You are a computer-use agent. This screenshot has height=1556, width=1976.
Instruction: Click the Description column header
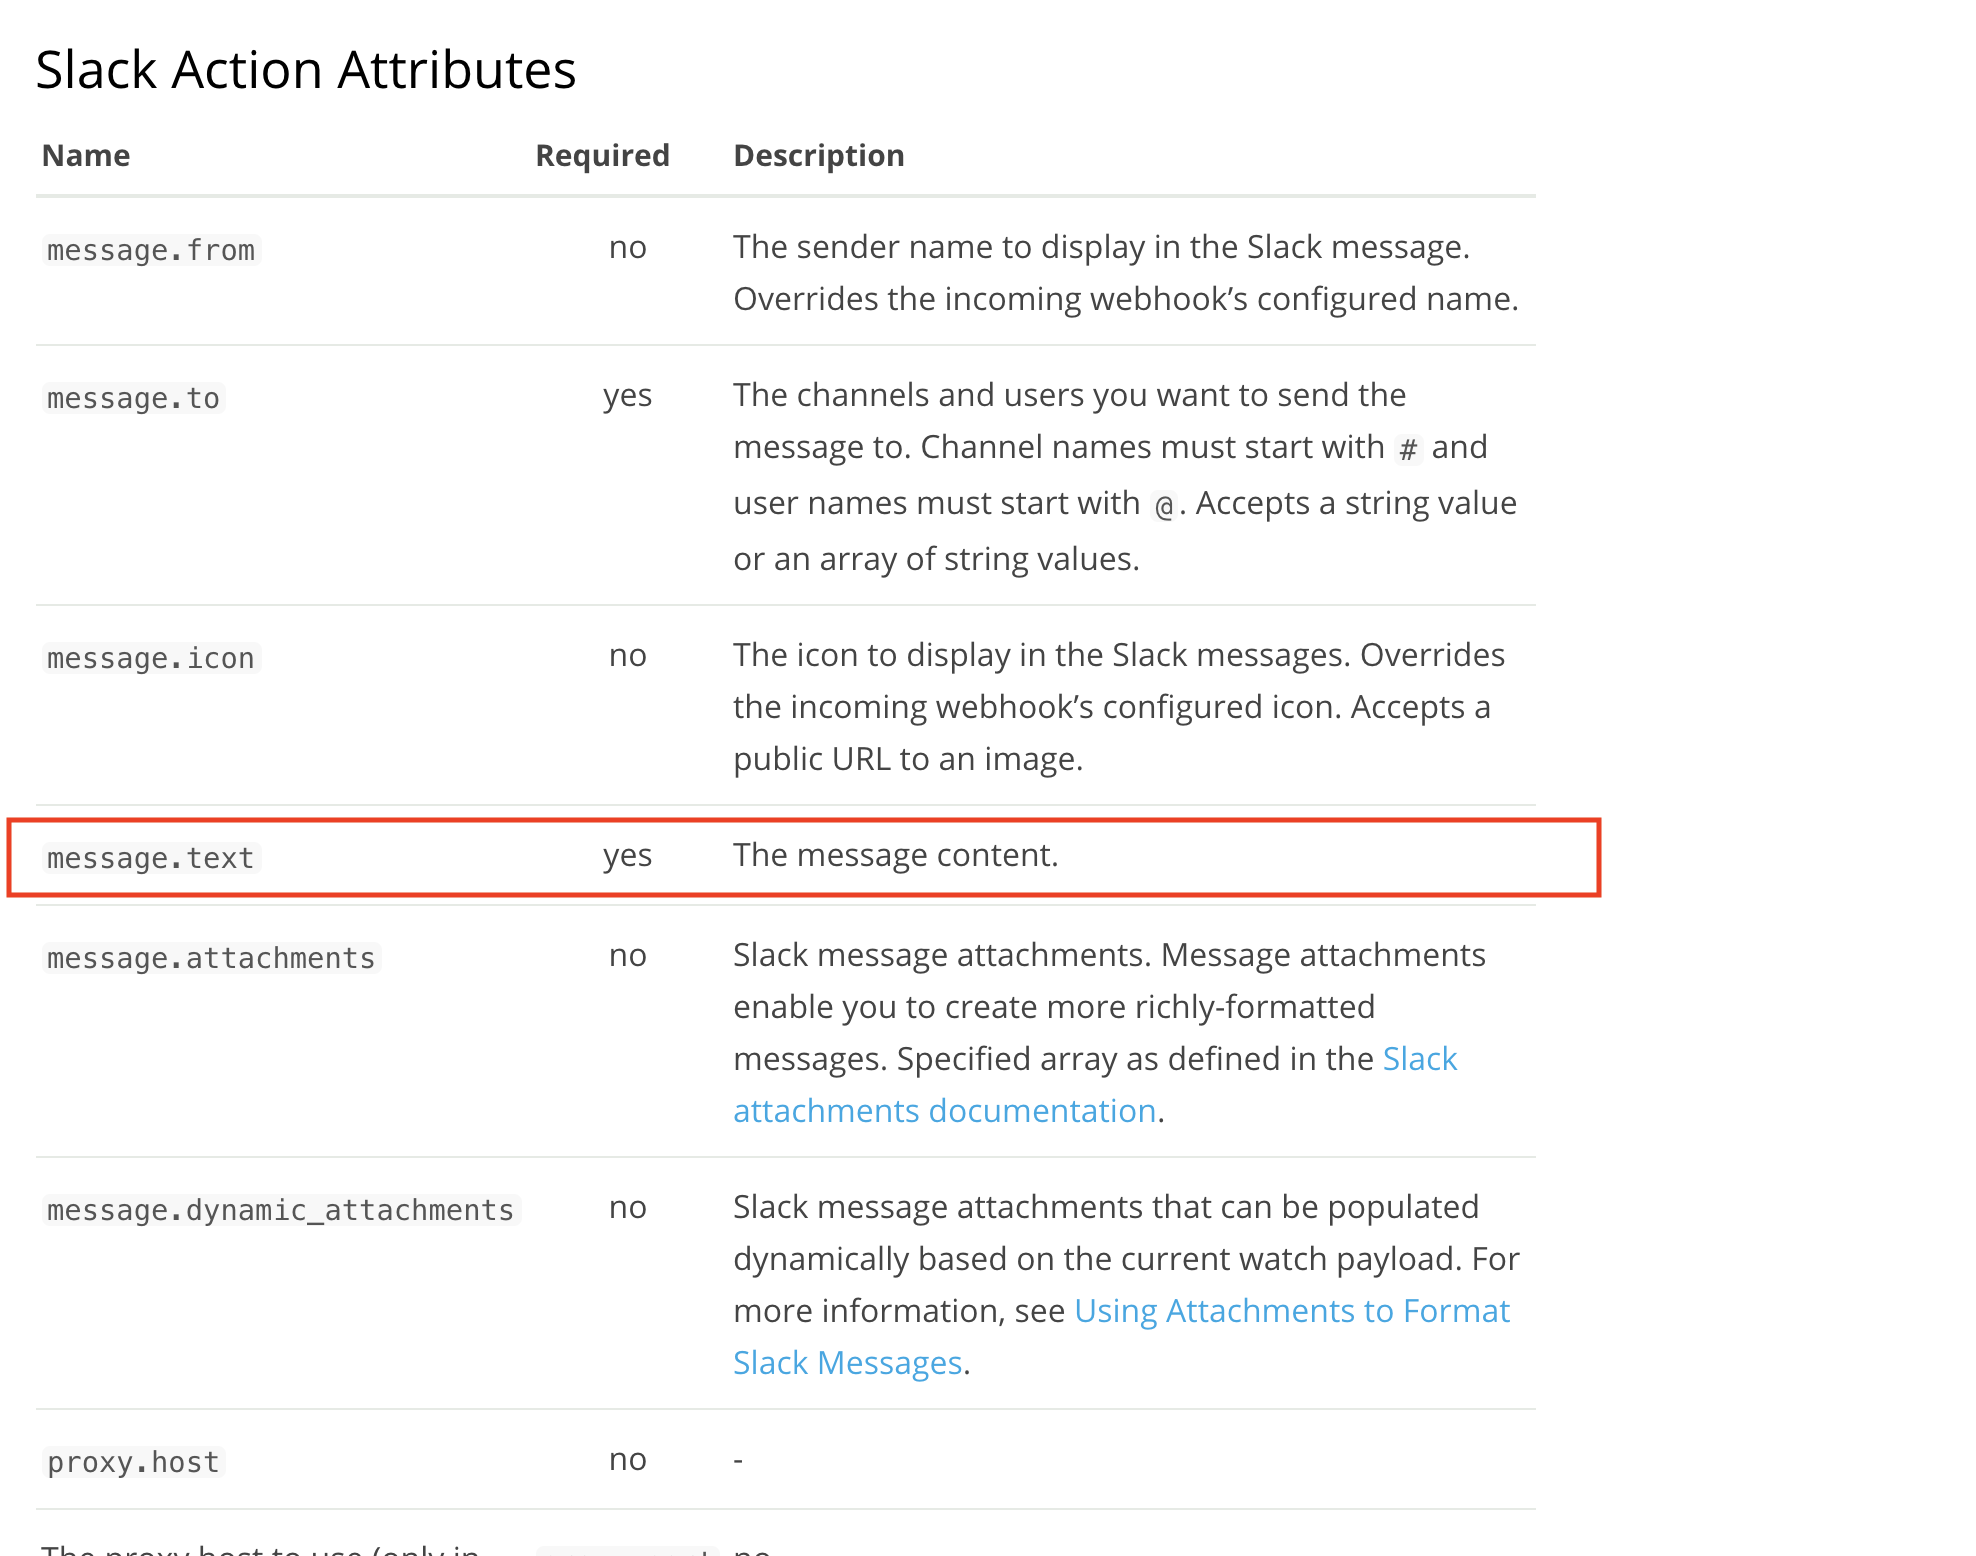(819, 155)
